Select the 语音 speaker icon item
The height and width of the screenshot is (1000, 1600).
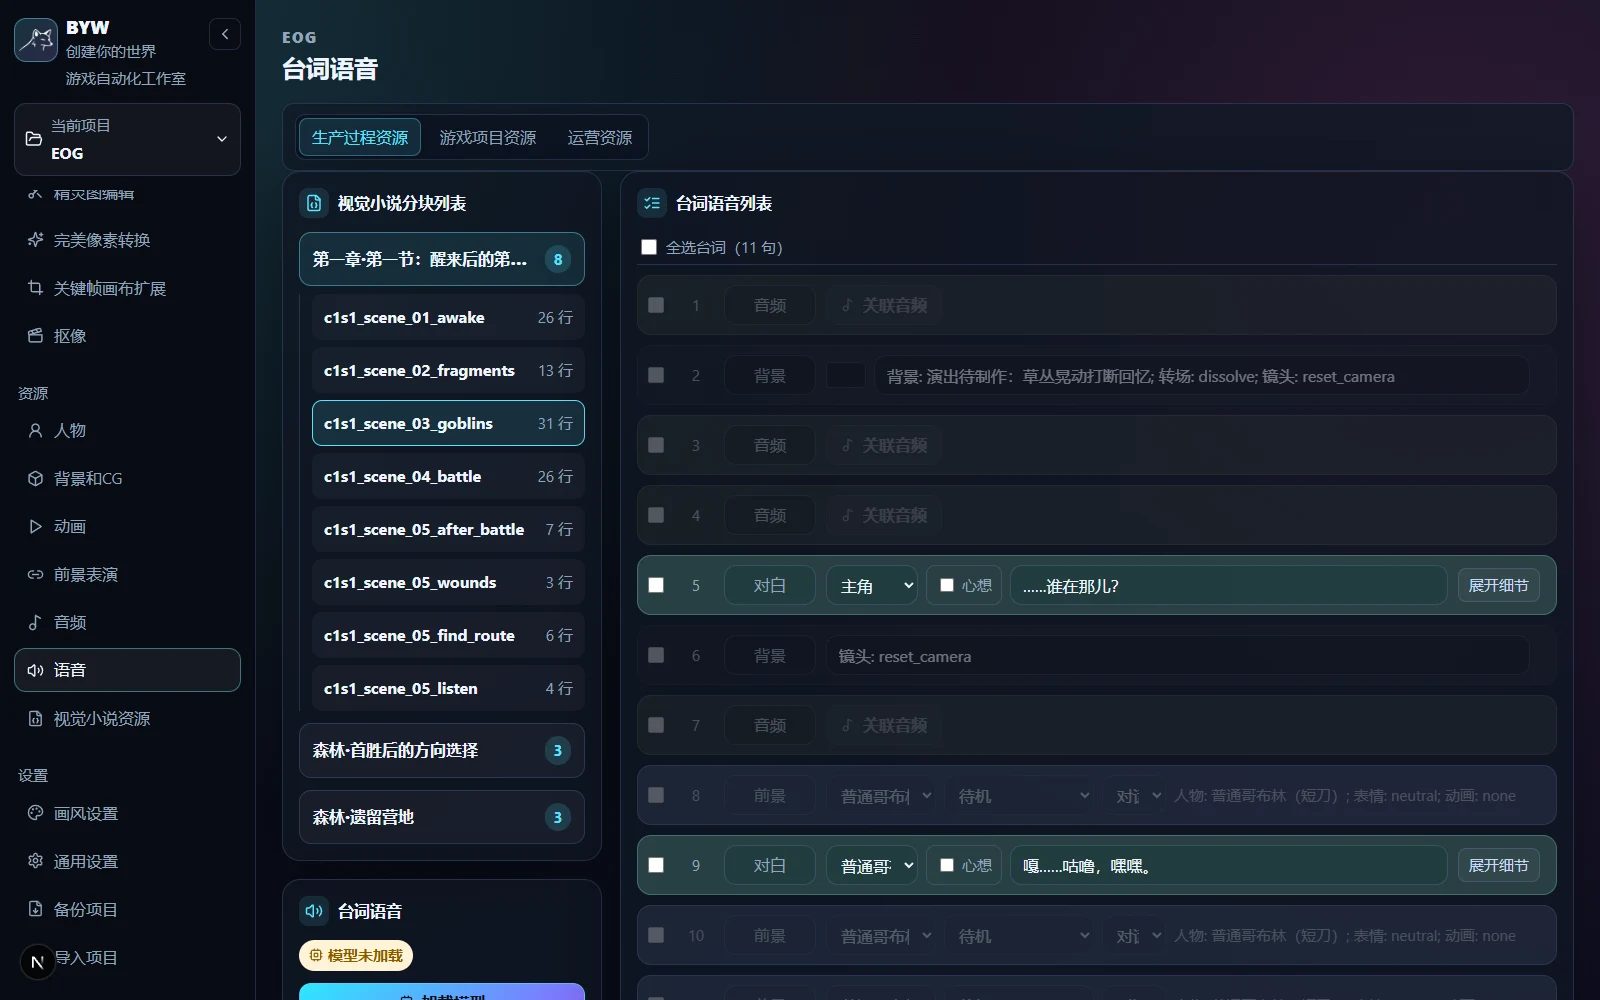pyautogui.click(x=35, y=670)
